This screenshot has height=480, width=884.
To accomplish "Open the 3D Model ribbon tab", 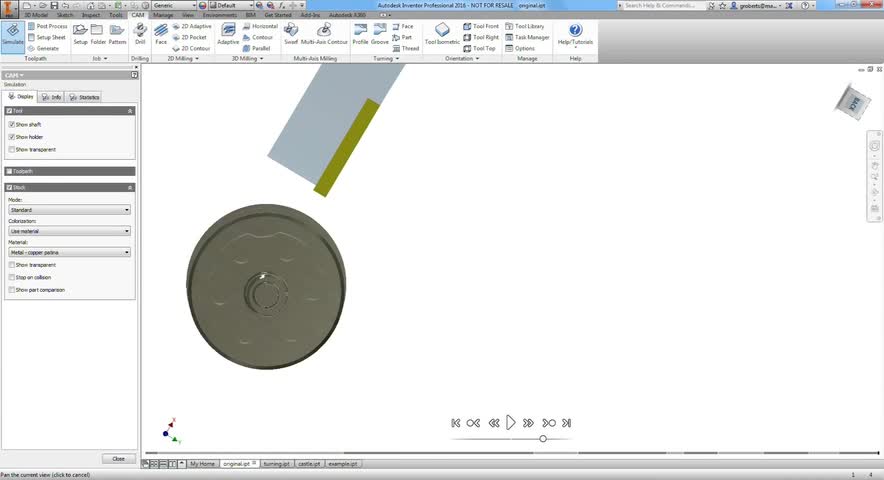I will [36, 15].
